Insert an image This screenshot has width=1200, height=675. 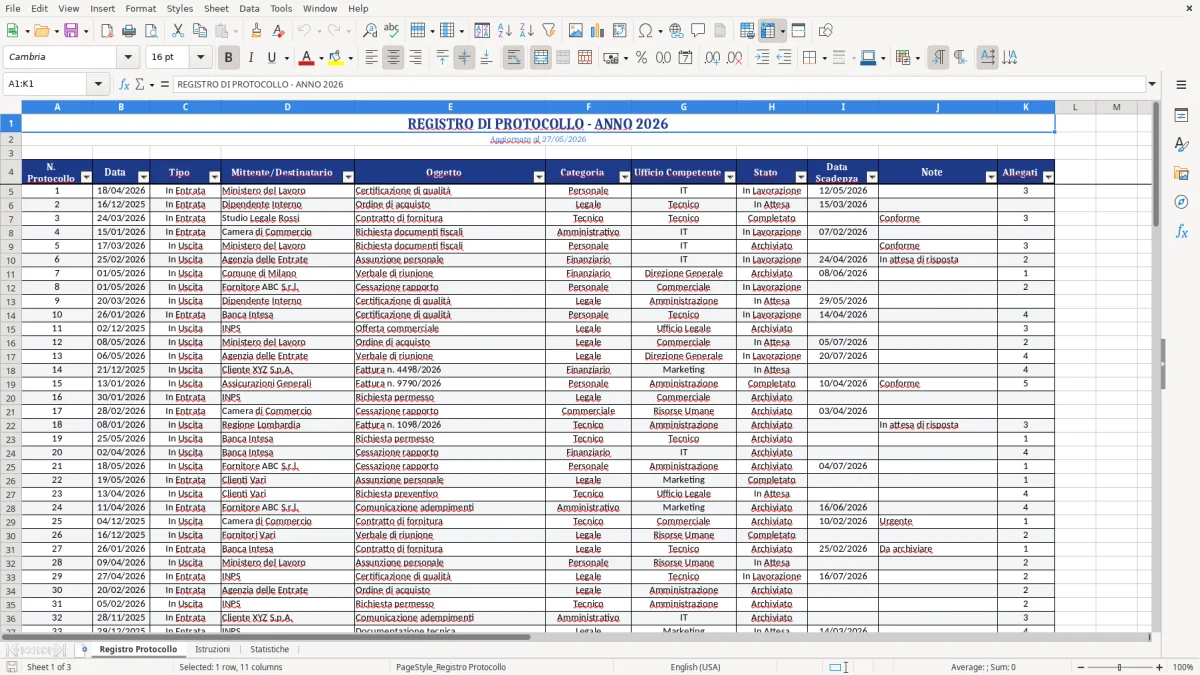[x=576, y=31]
